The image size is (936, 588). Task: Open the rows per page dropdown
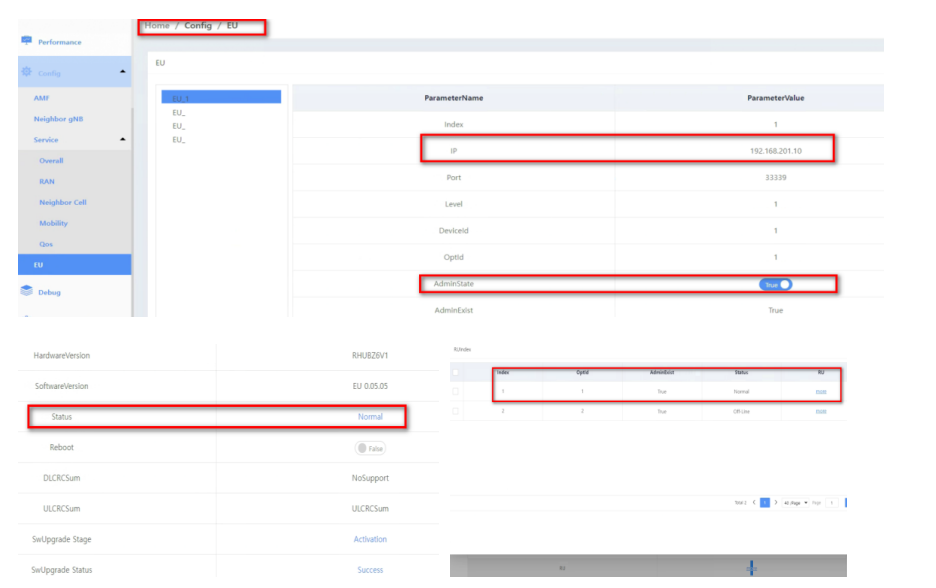(x=796, y=502)
